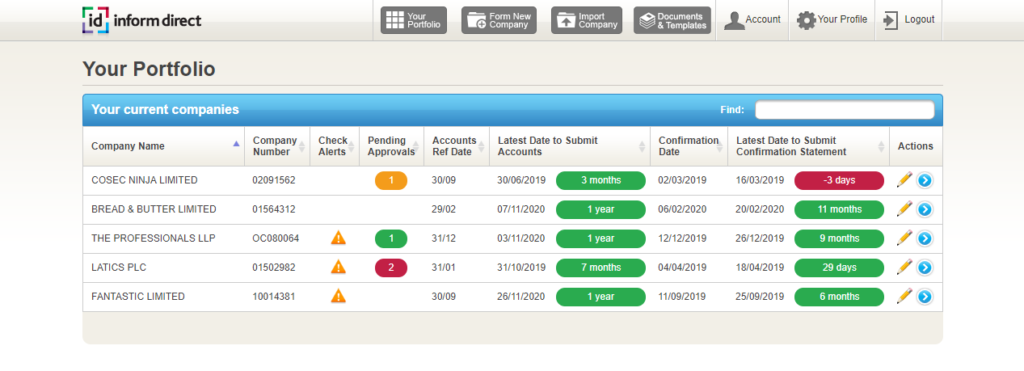Select BREAD & BUTTER LIMITED company name
The height and width of the screenshot is (371, 1024).
[x=154, y=210]
